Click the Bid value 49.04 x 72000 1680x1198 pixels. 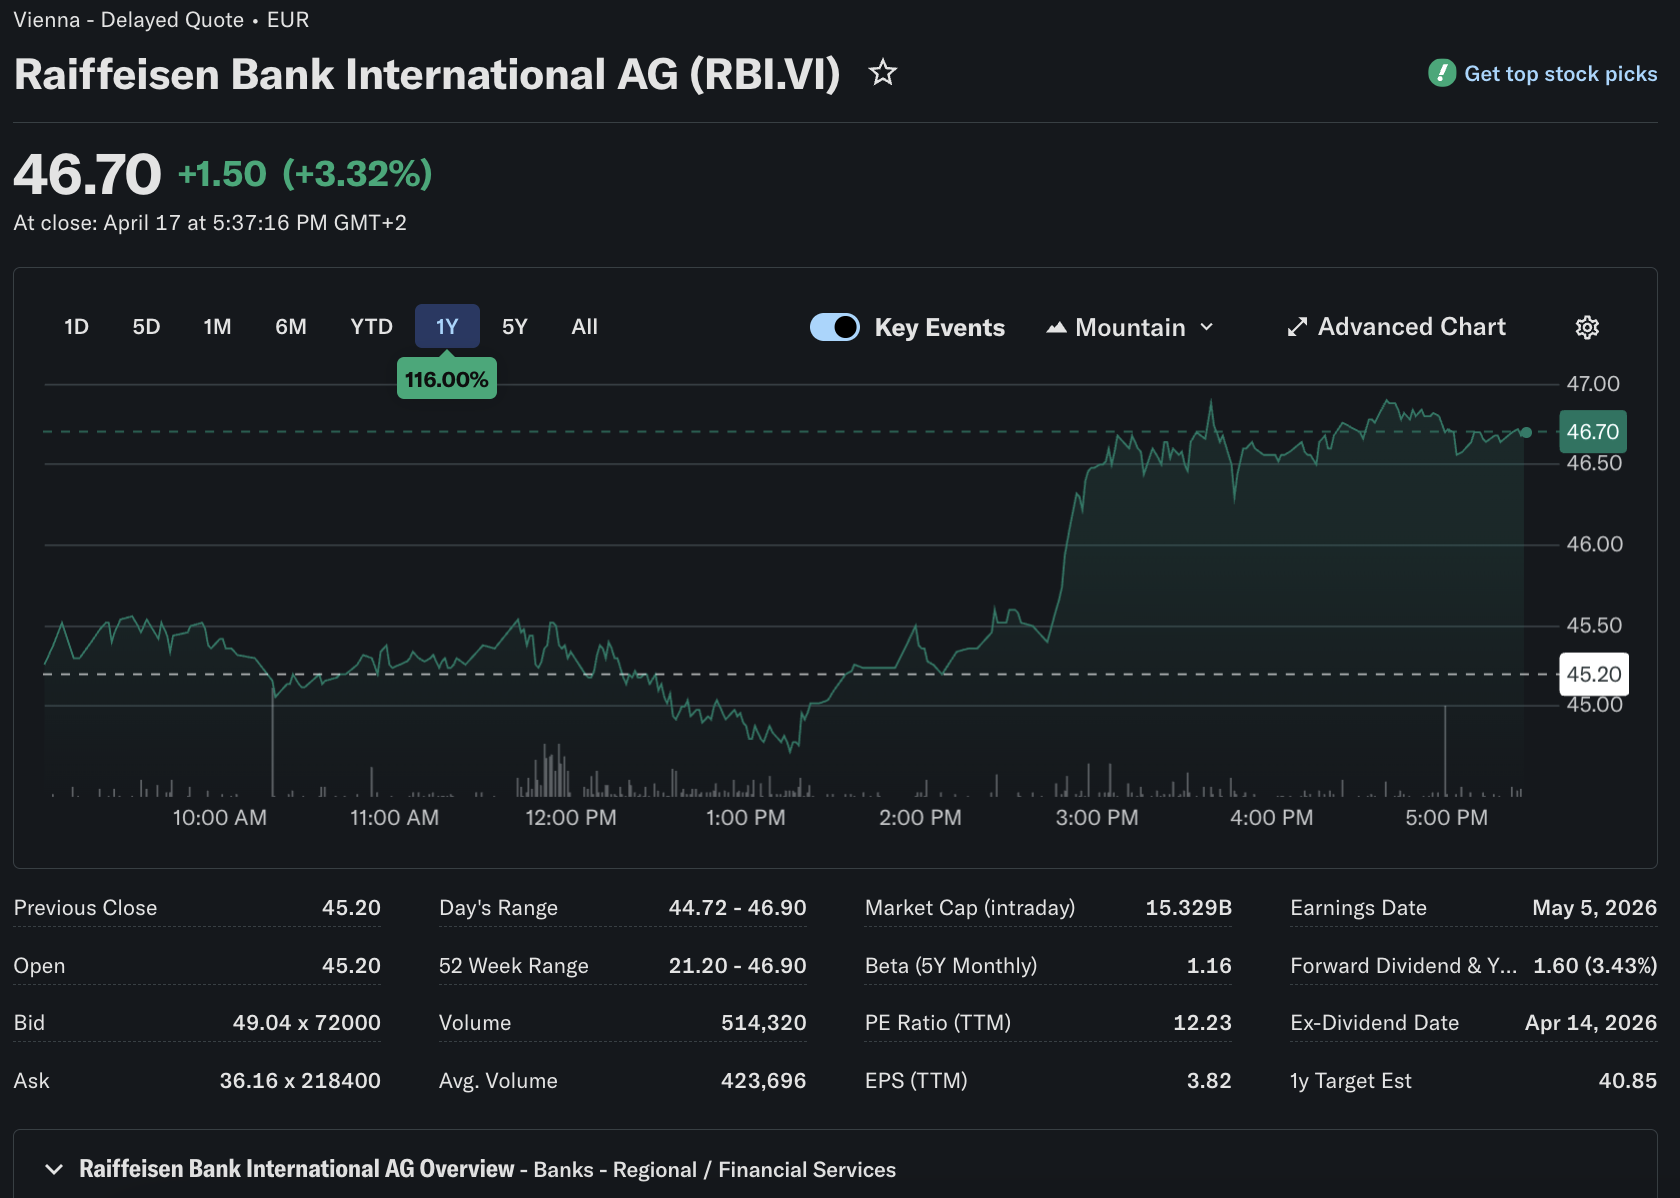click(306, 1023)
